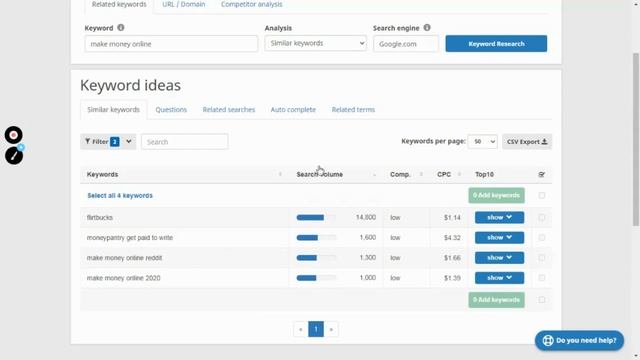
Task: Click the make money online 2020 volume bar
Action: coord(316,278)
